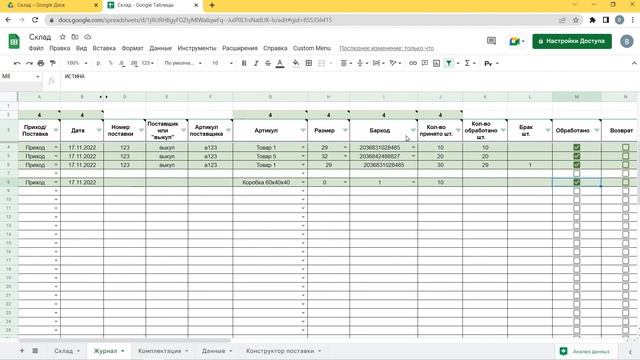
Task: Open the font family dropdown
Action: [x=183, y=63]
